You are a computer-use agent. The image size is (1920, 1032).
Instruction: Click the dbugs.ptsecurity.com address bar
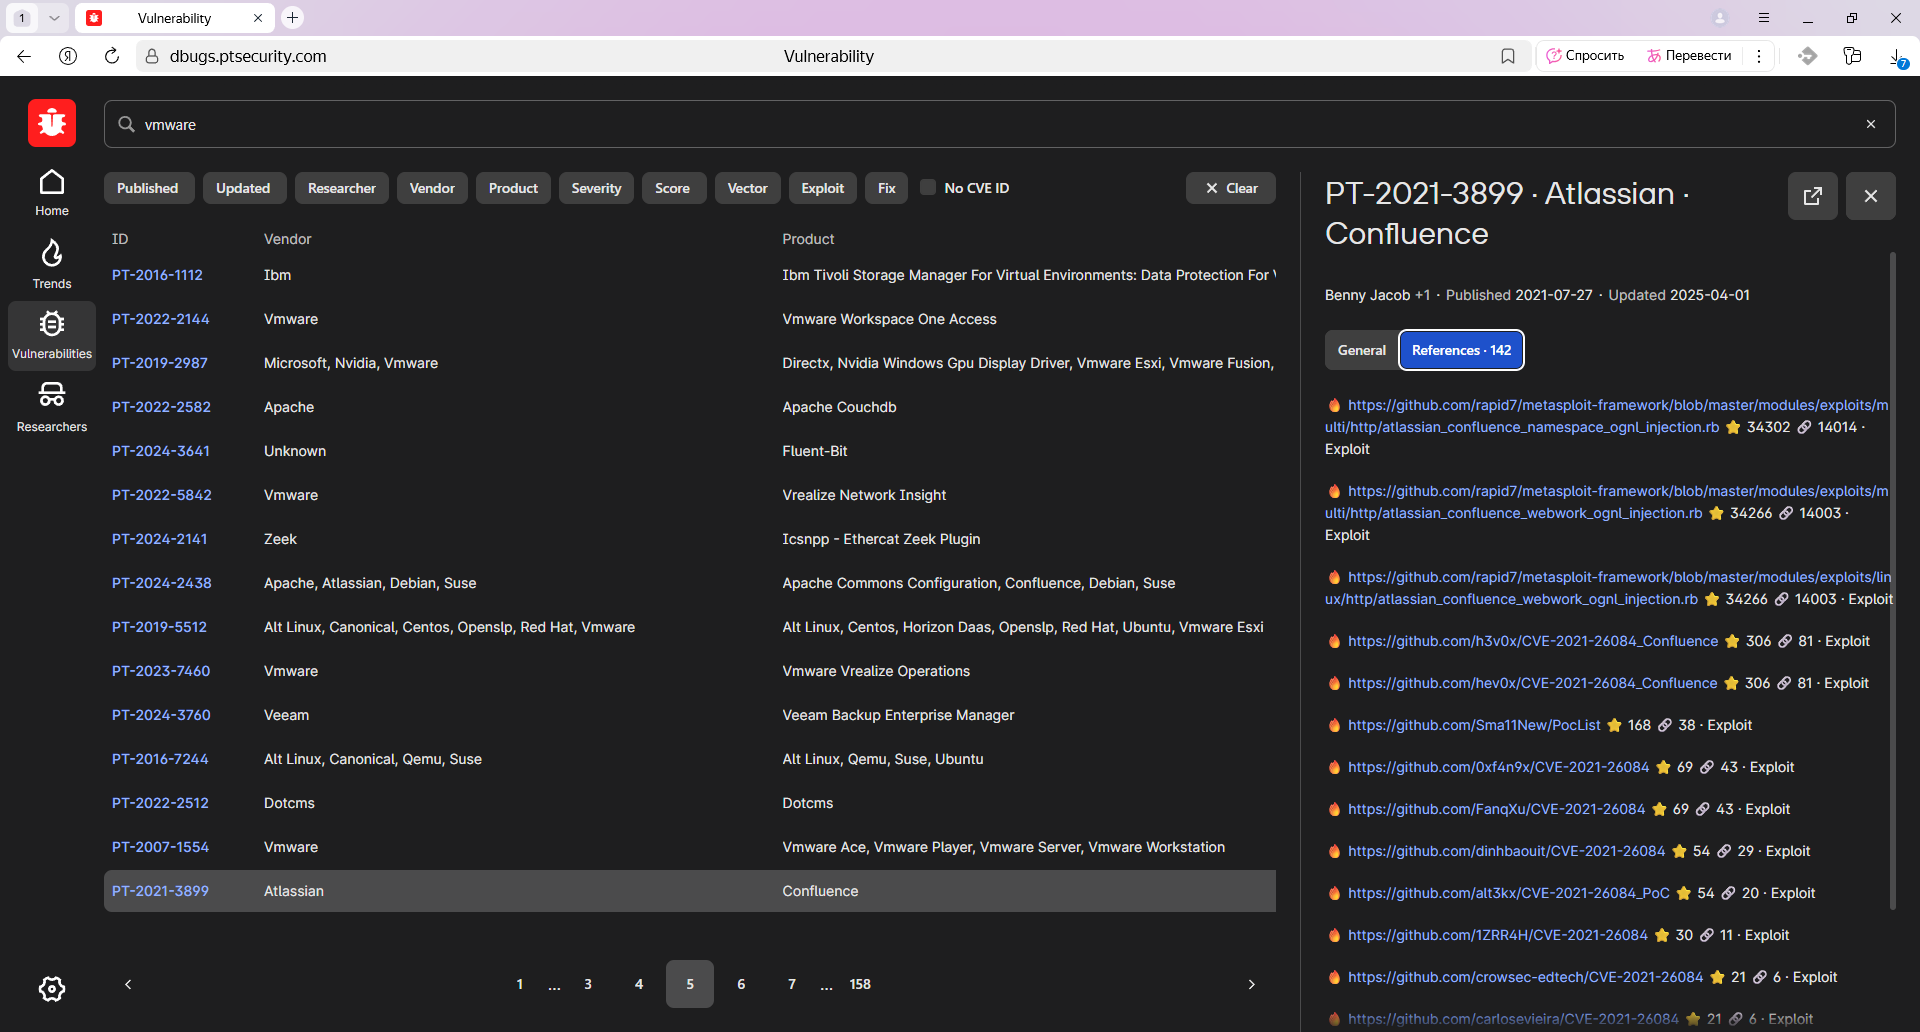click(248, 56)
